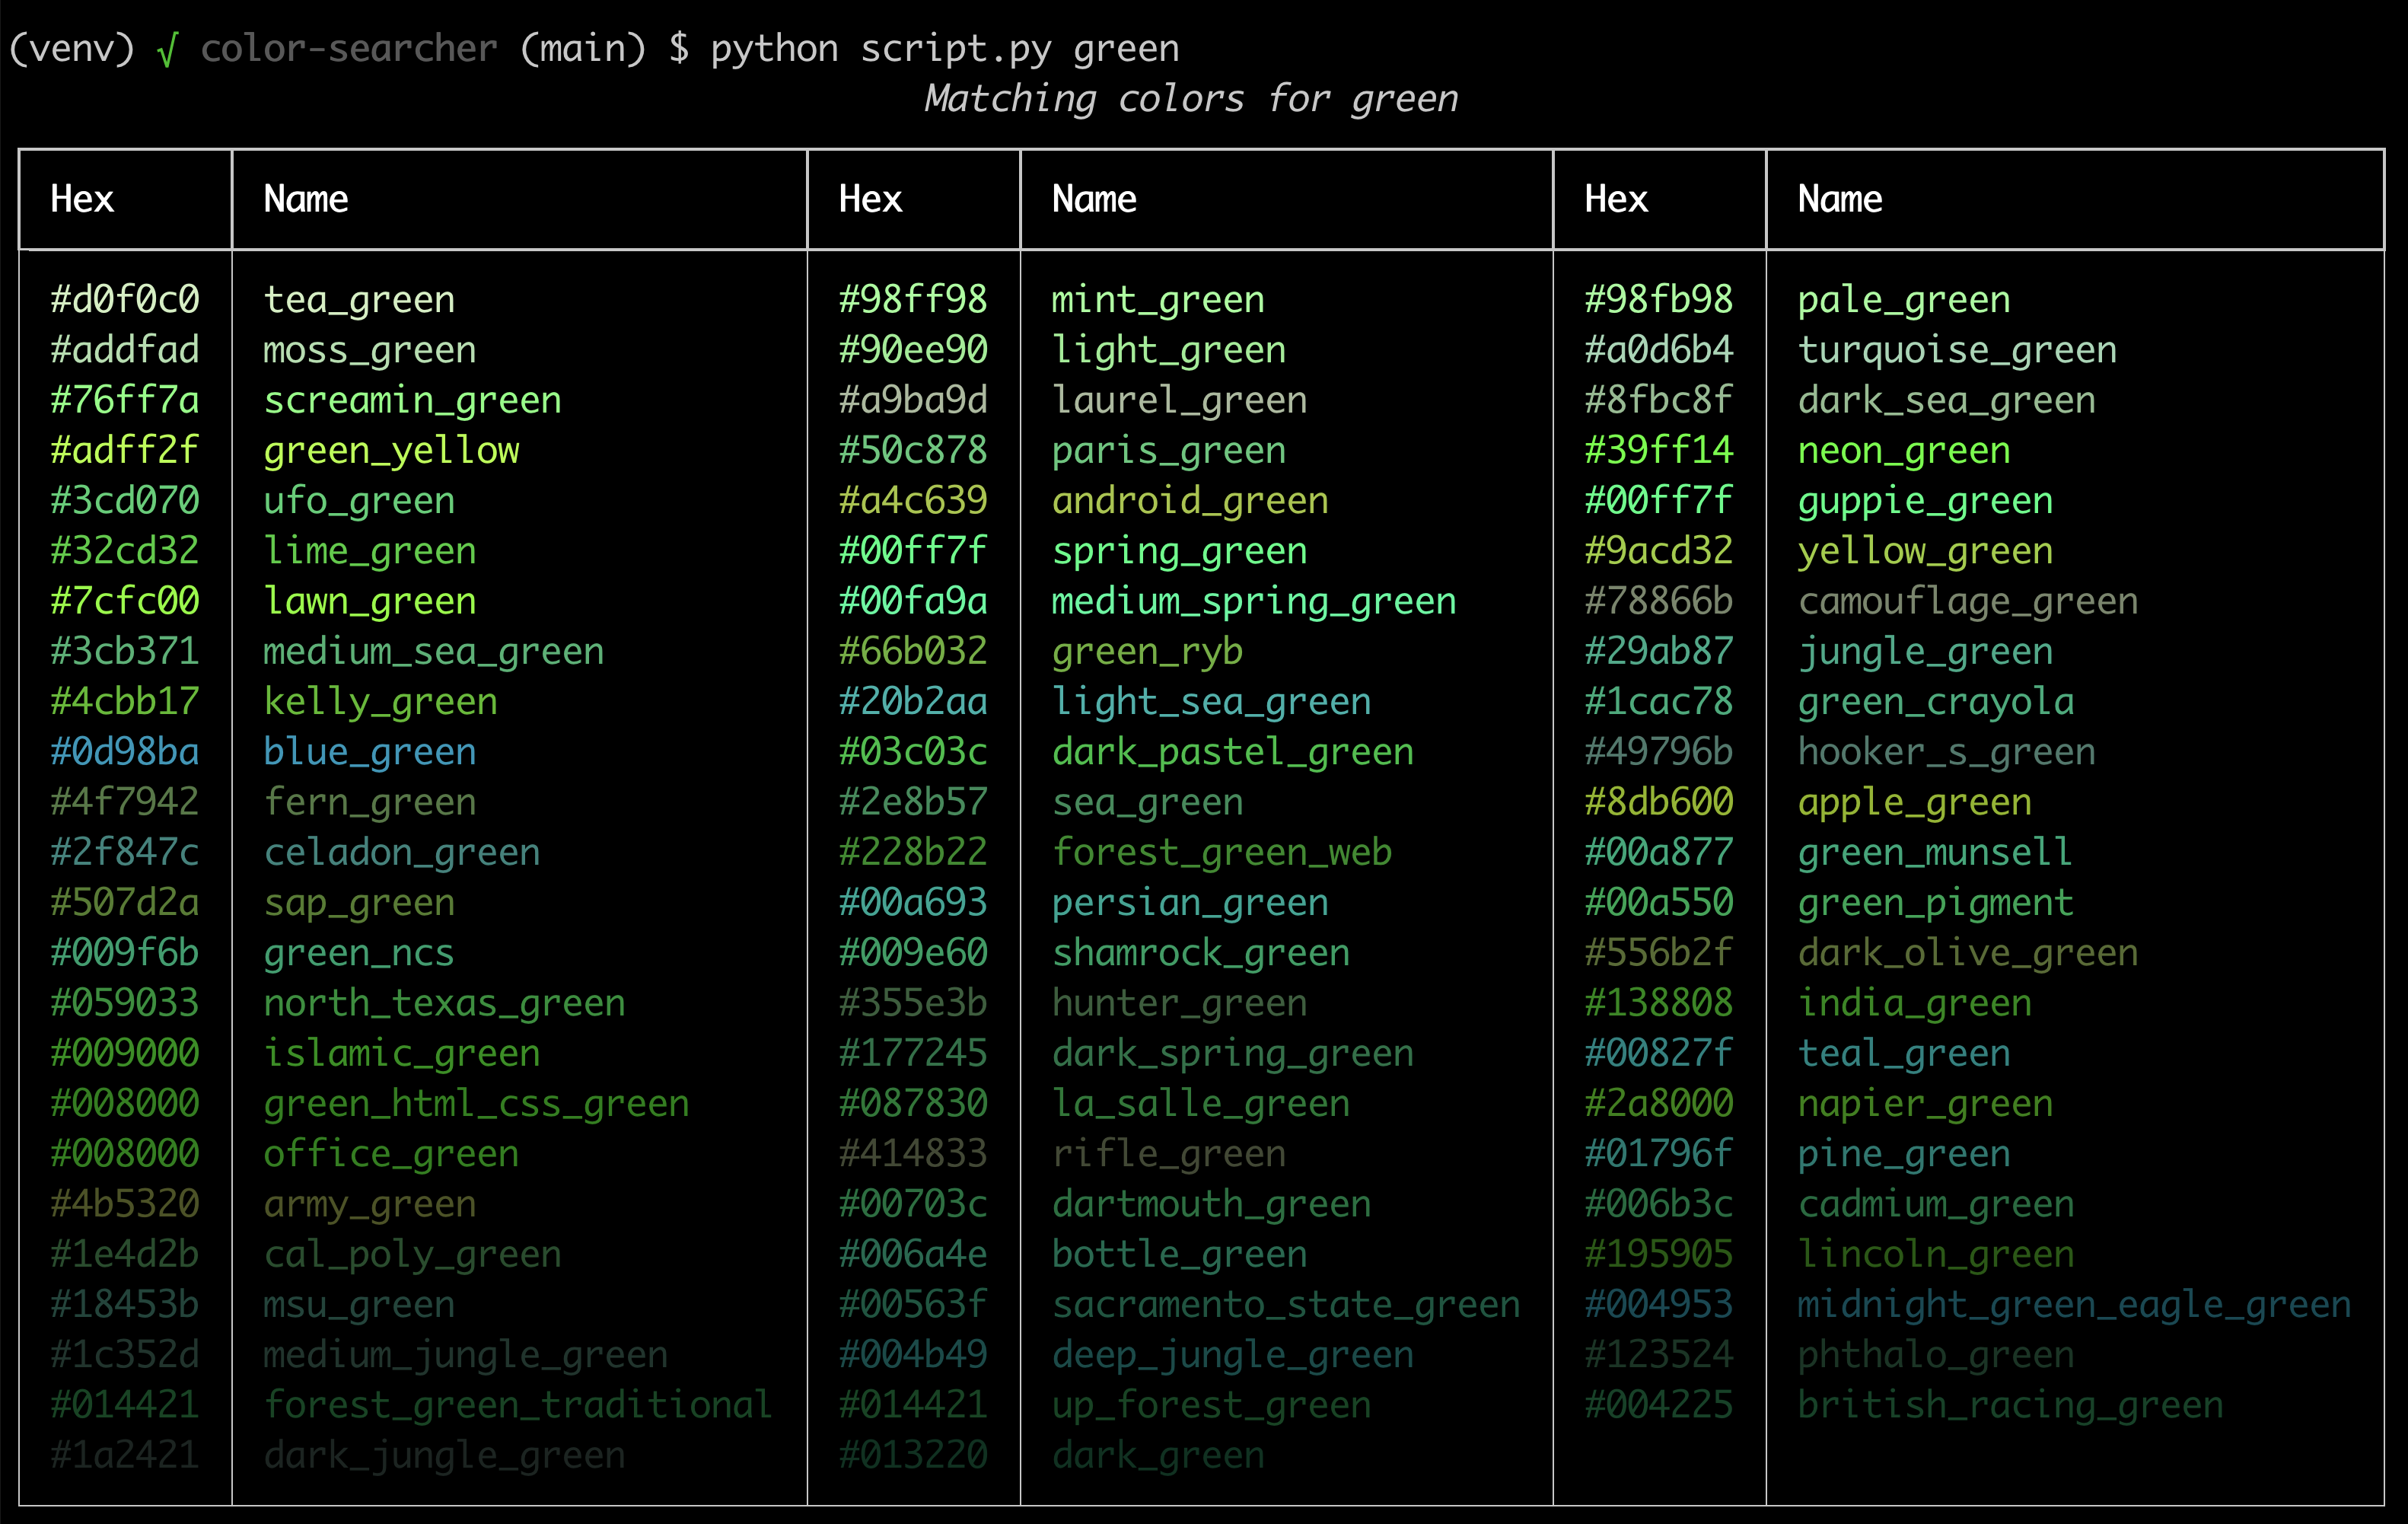Image resolution: width=2408 pixels, height=1524 pixels.
Task: Click the first Hex column header
Action: [82, 199]
